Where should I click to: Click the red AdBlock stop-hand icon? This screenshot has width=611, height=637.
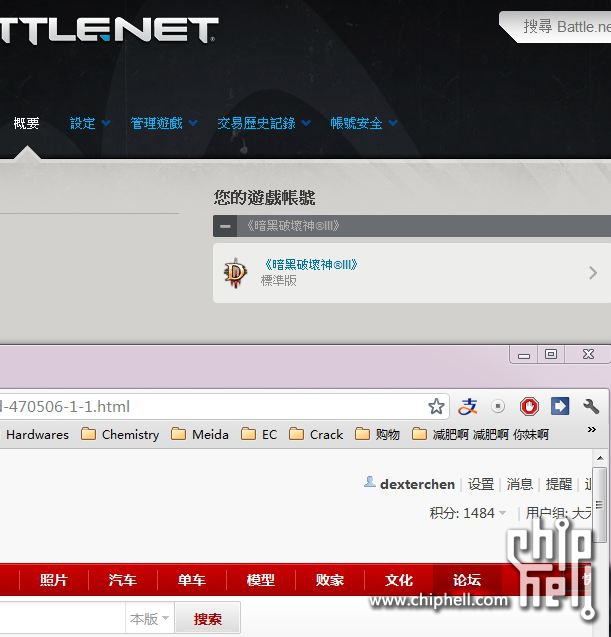529,406
